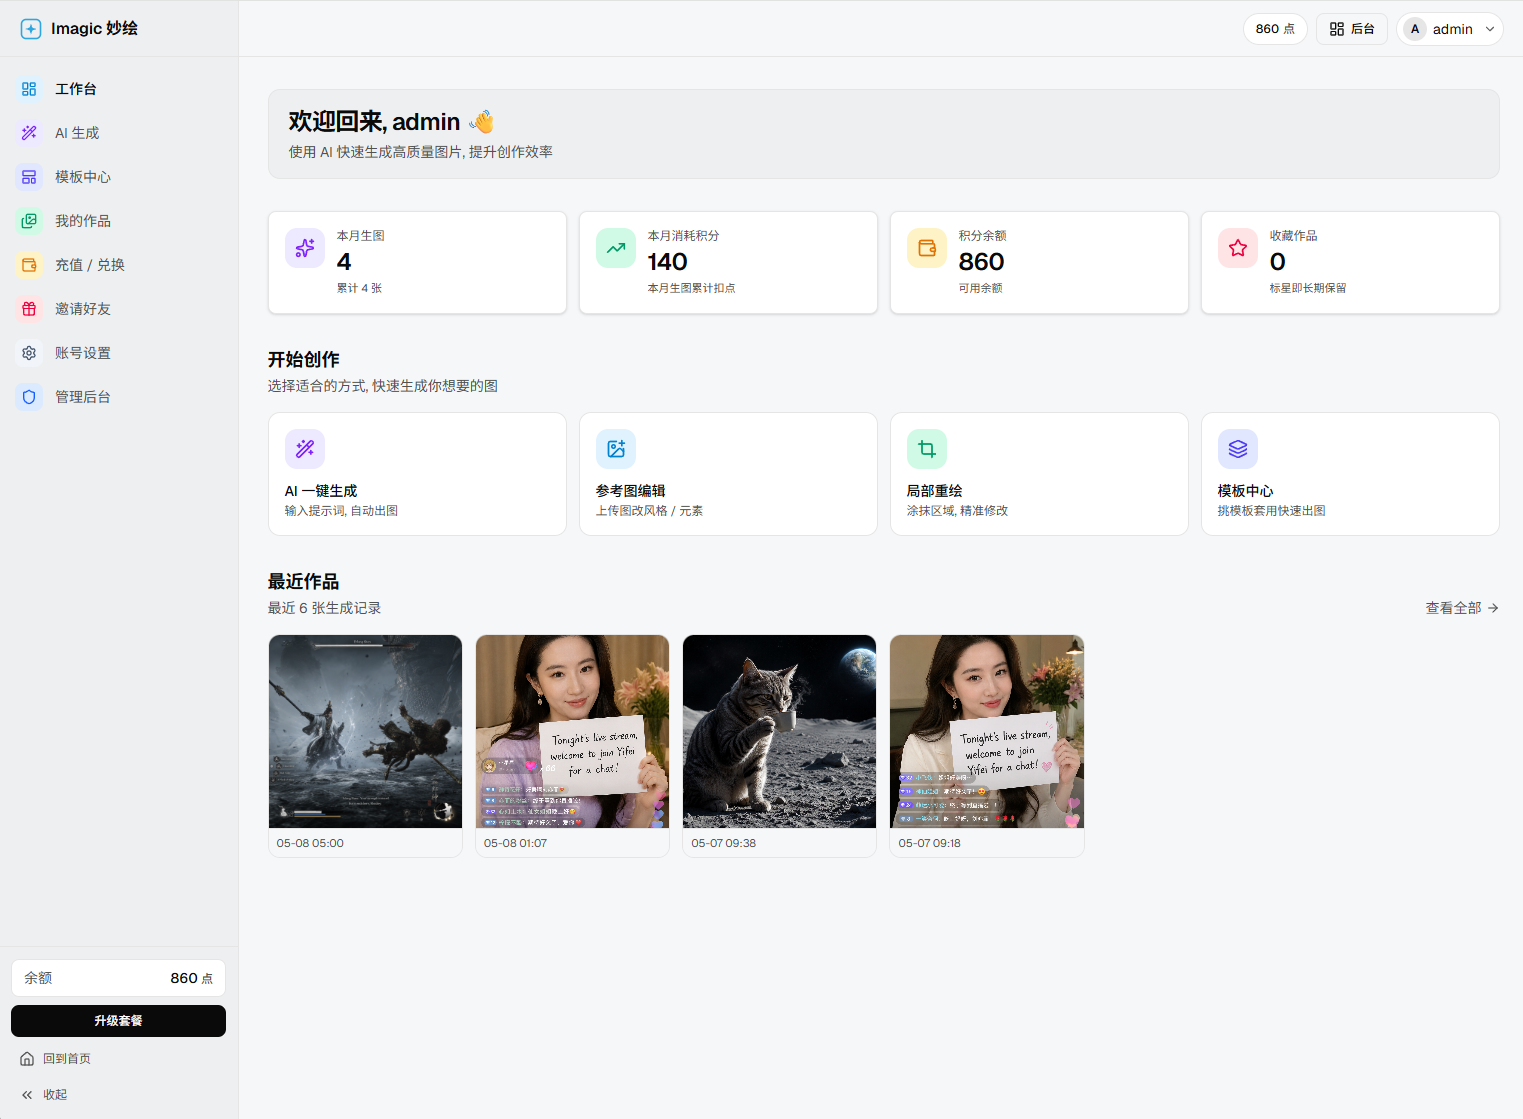Select AI 生成 magic wand sidebar icon
This screenshot has width=1523, height=1119.
click(x=29, y=133)
